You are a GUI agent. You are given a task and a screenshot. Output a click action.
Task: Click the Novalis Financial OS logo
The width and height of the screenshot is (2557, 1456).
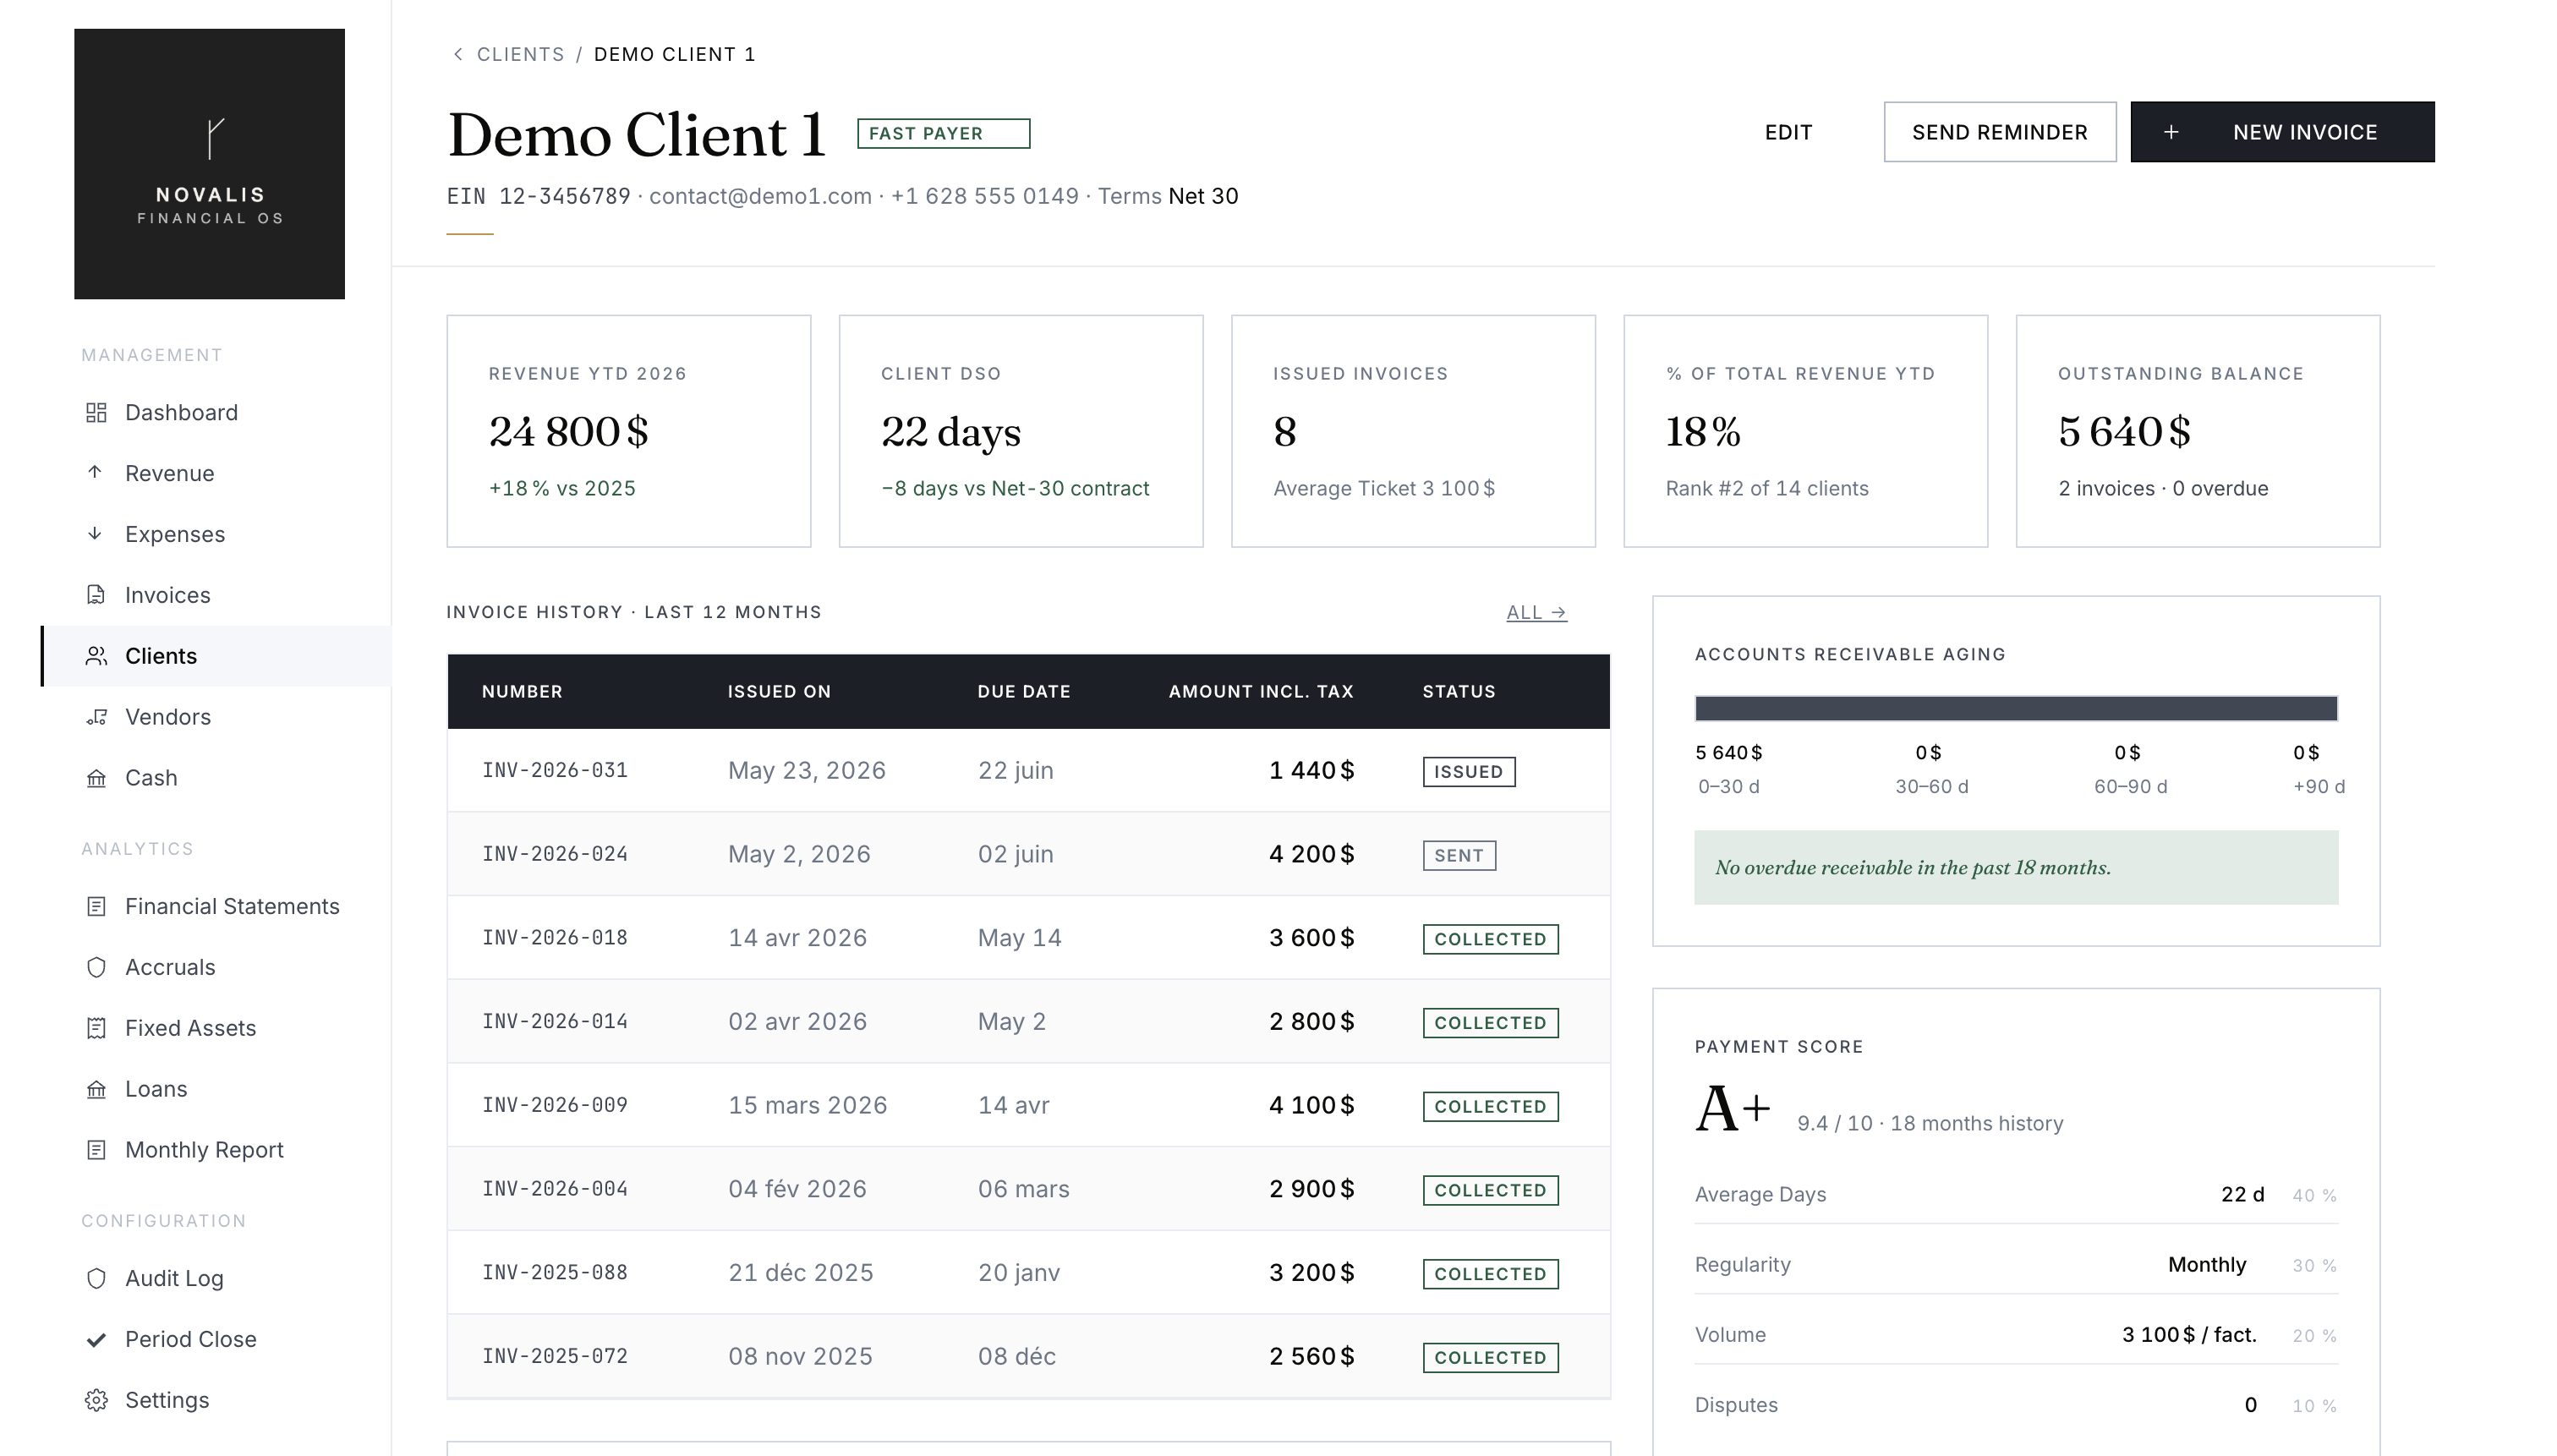pyautogui.click(x=209, y=163)
